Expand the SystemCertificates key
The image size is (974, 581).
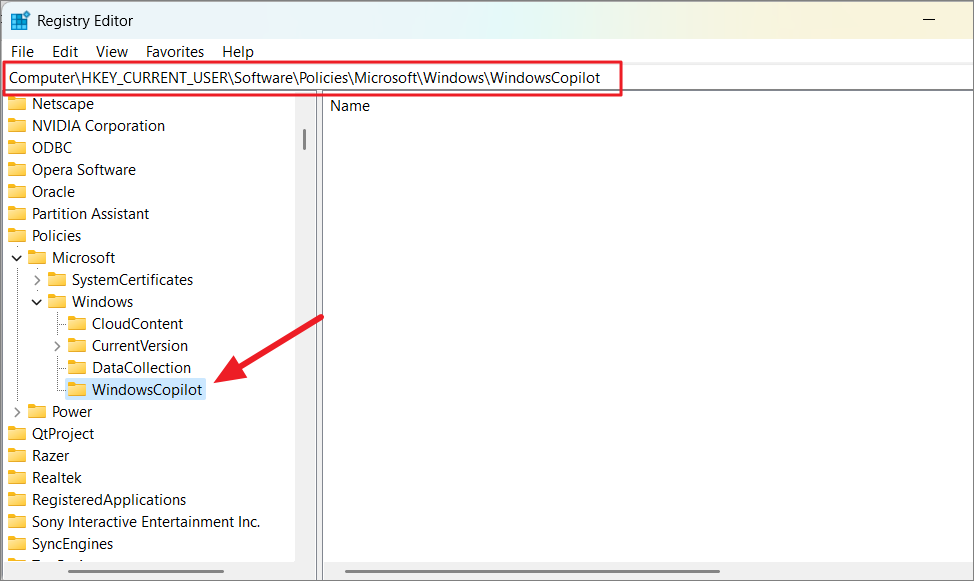click(x=37, y=279)
